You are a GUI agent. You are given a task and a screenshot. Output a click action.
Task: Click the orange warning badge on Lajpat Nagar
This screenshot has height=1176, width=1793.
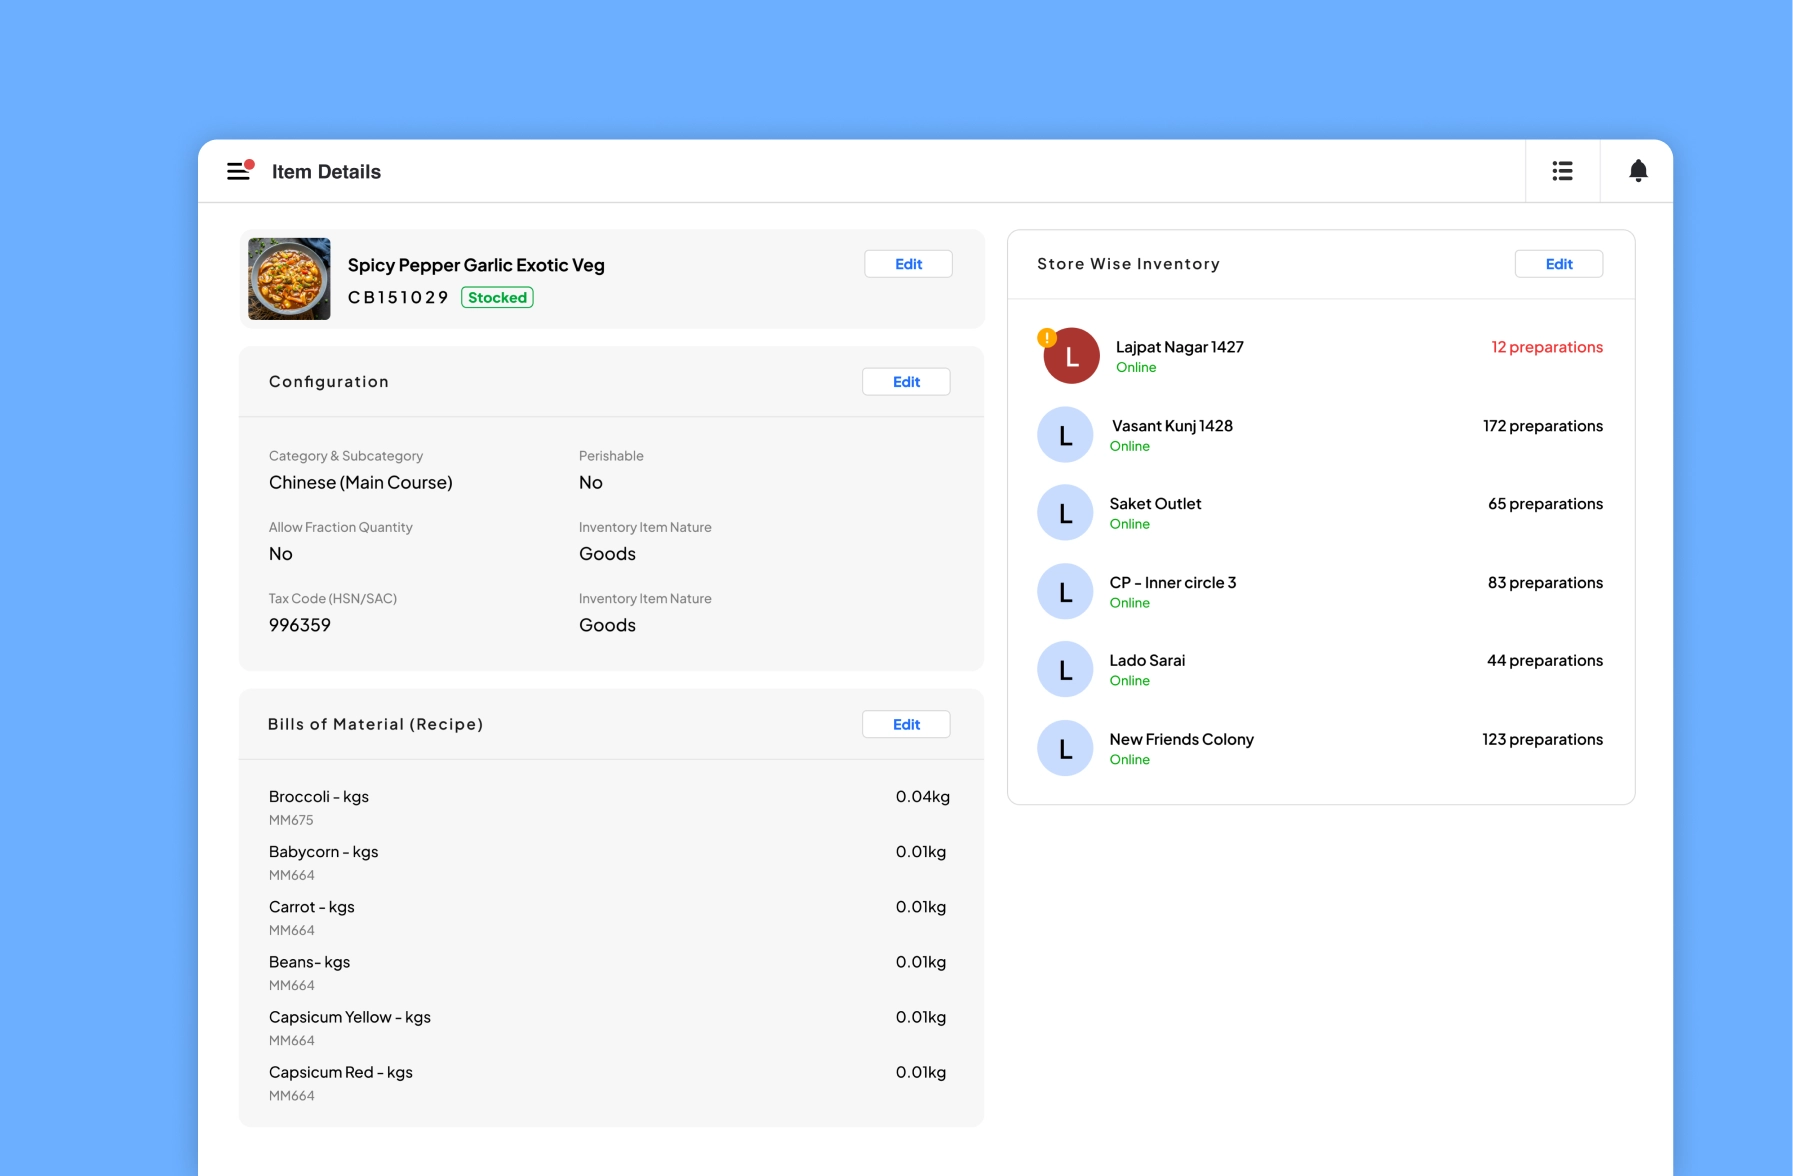tap(1047, 338)
